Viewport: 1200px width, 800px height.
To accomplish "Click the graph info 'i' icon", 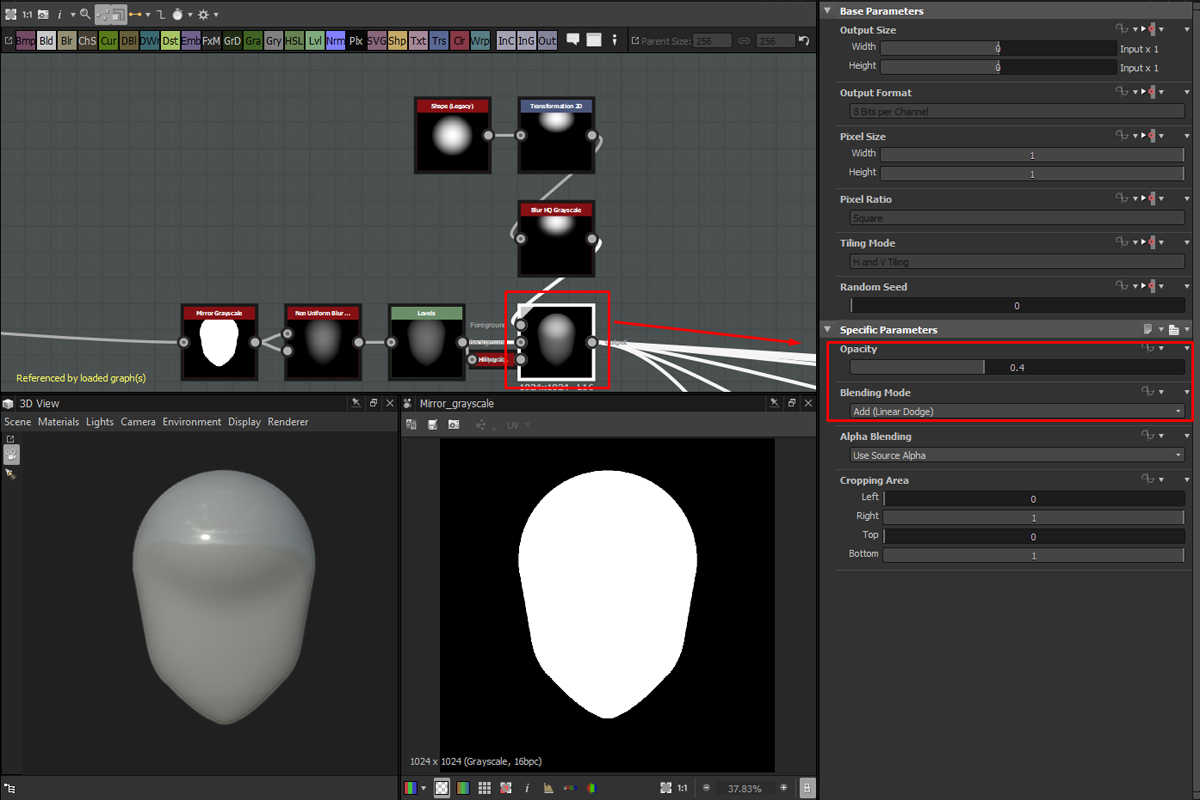I will [60, 14].
